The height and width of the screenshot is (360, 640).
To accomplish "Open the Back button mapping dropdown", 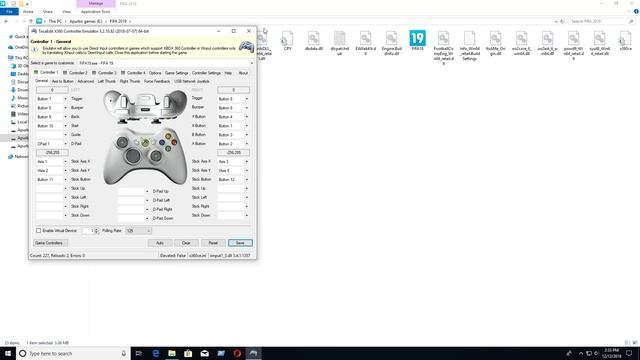I will (x=65, y=117).
